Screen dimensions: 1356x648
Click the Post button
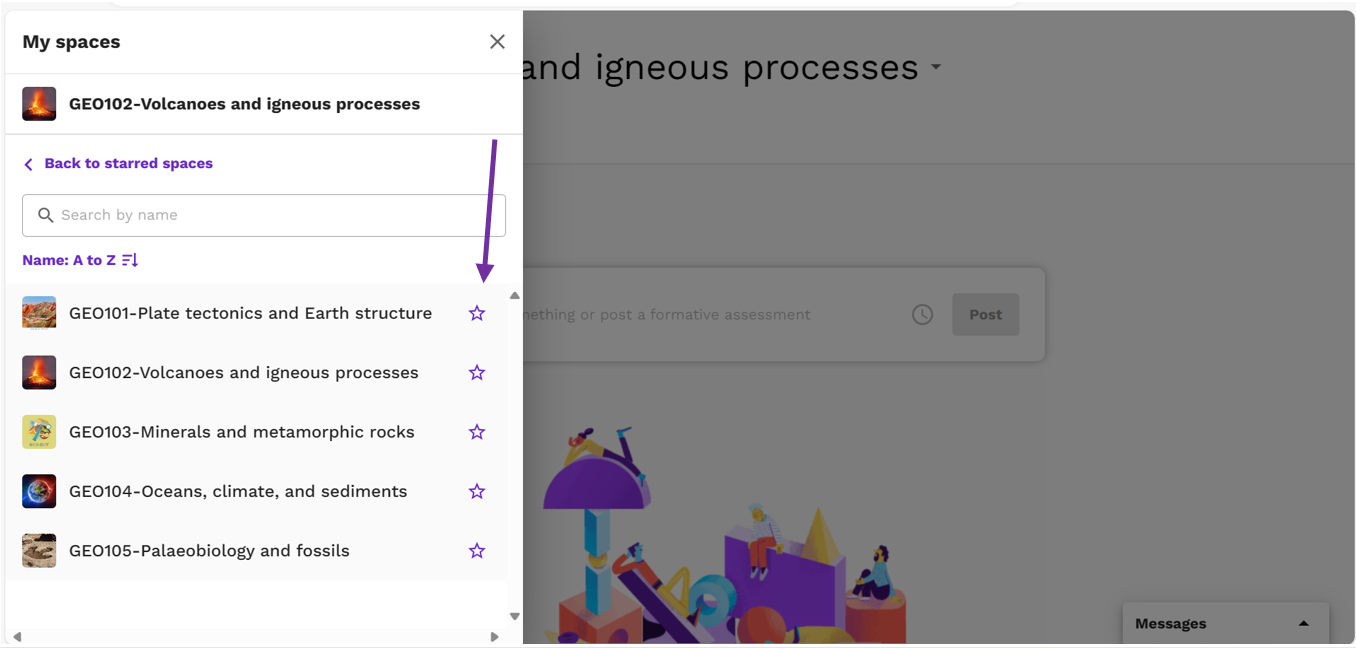tap(985, 314)
